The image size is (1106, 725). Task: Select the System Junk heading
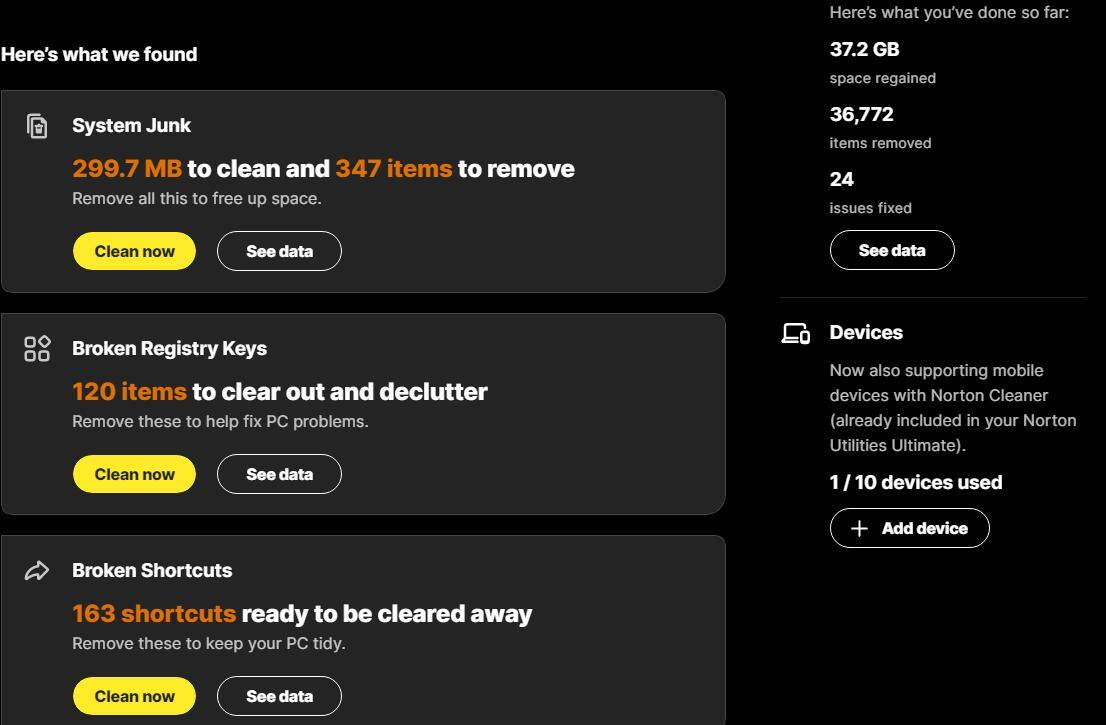[x=131, y=125]
